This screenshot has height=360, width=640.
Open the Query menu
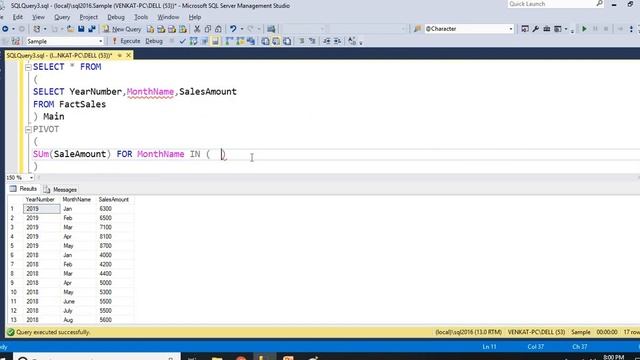click(62, 17)
